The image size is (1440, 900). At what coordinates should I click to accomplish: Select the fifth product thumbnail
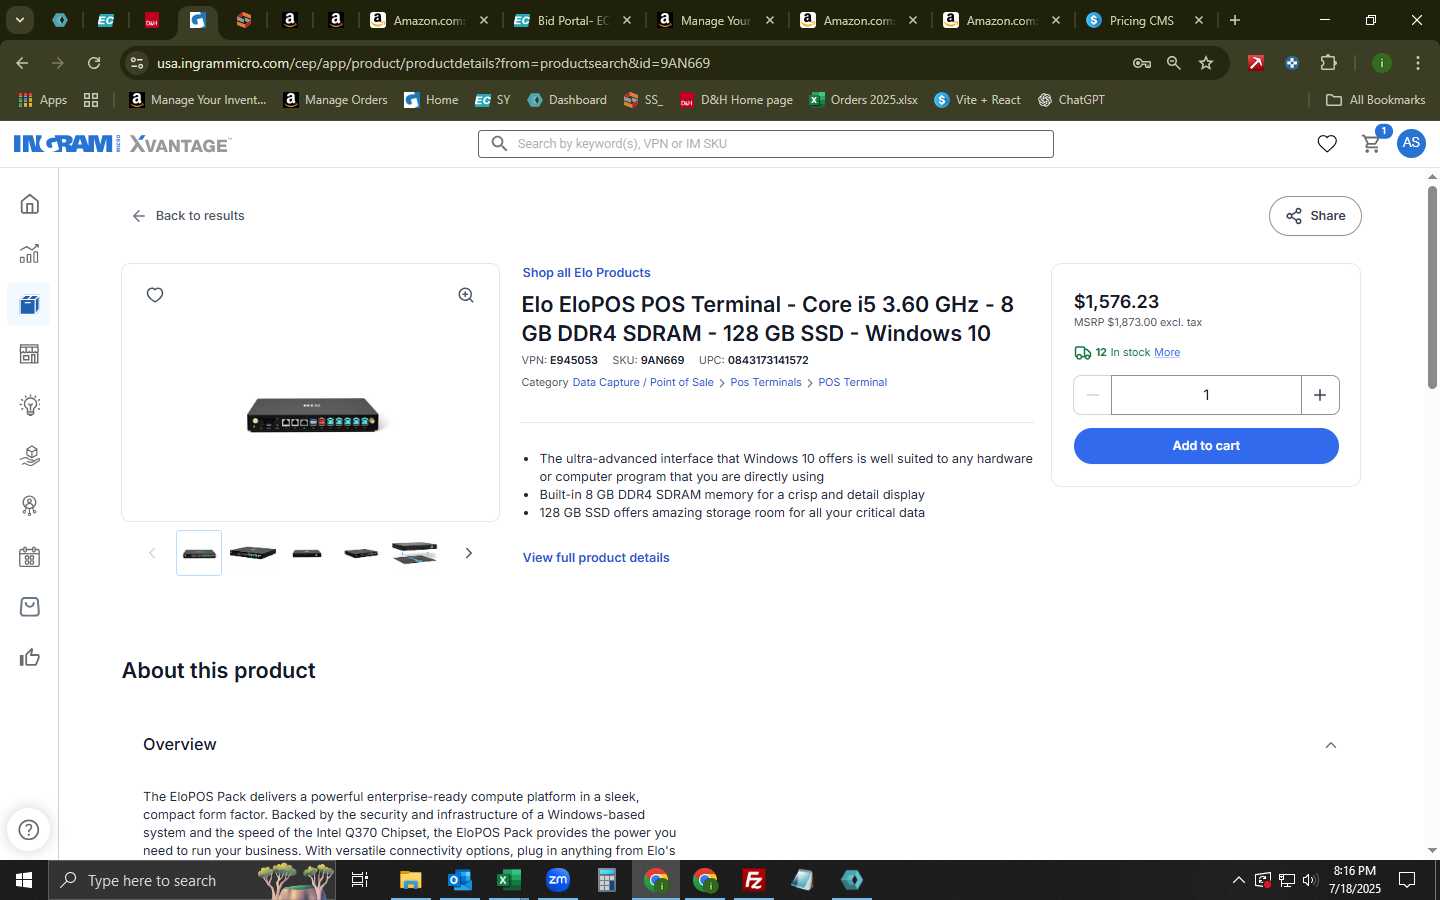coord(415,553)
